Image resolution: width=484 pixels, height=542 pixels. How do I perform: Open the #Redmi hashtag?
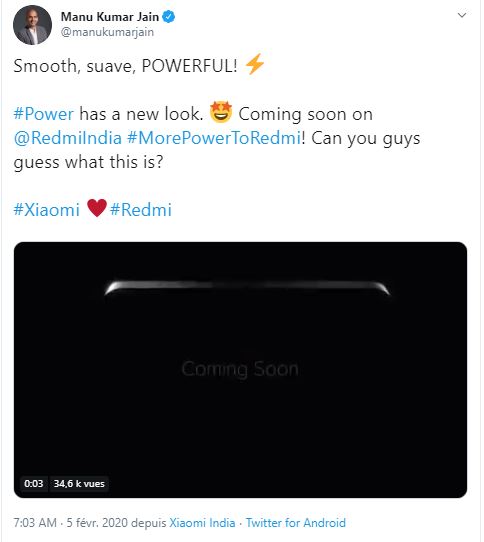tap(141, 209)
